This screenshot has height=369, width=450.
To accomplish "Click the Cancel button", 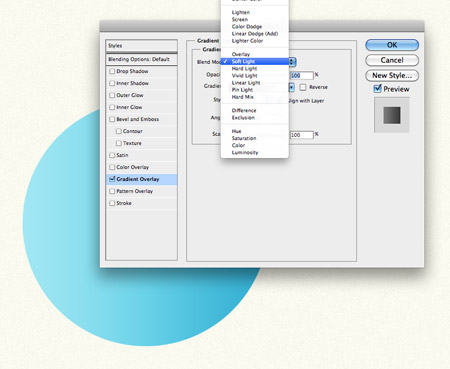I will [x=392, y=60].
